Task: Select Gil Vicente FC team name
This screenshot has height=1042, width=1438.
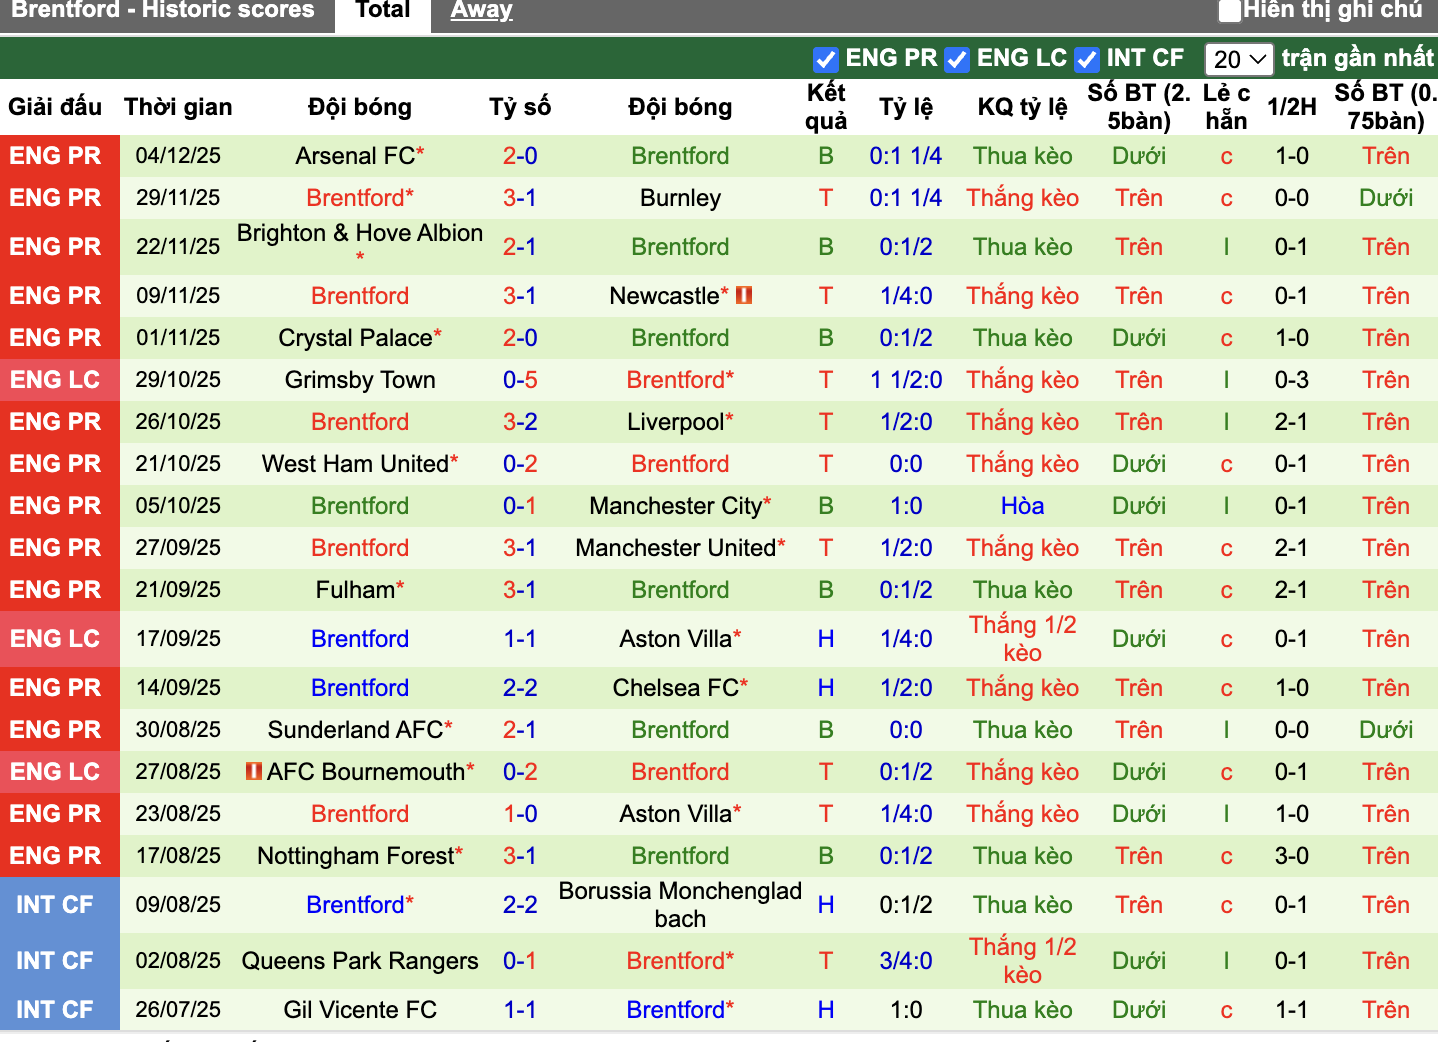Action: click(360, 1010)
